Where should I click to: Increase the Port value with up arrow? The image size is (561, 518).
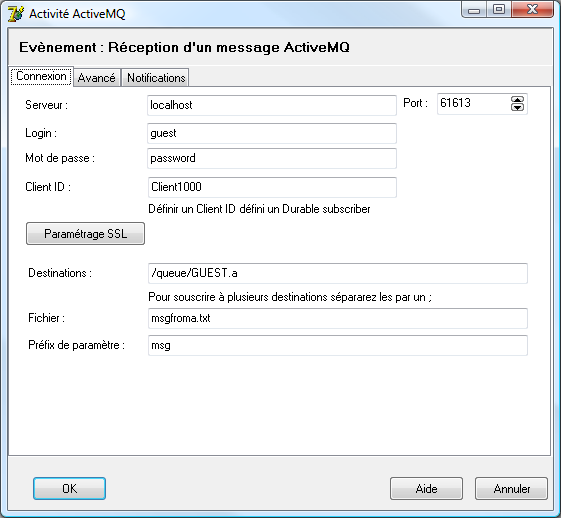(x=517, y=99)
